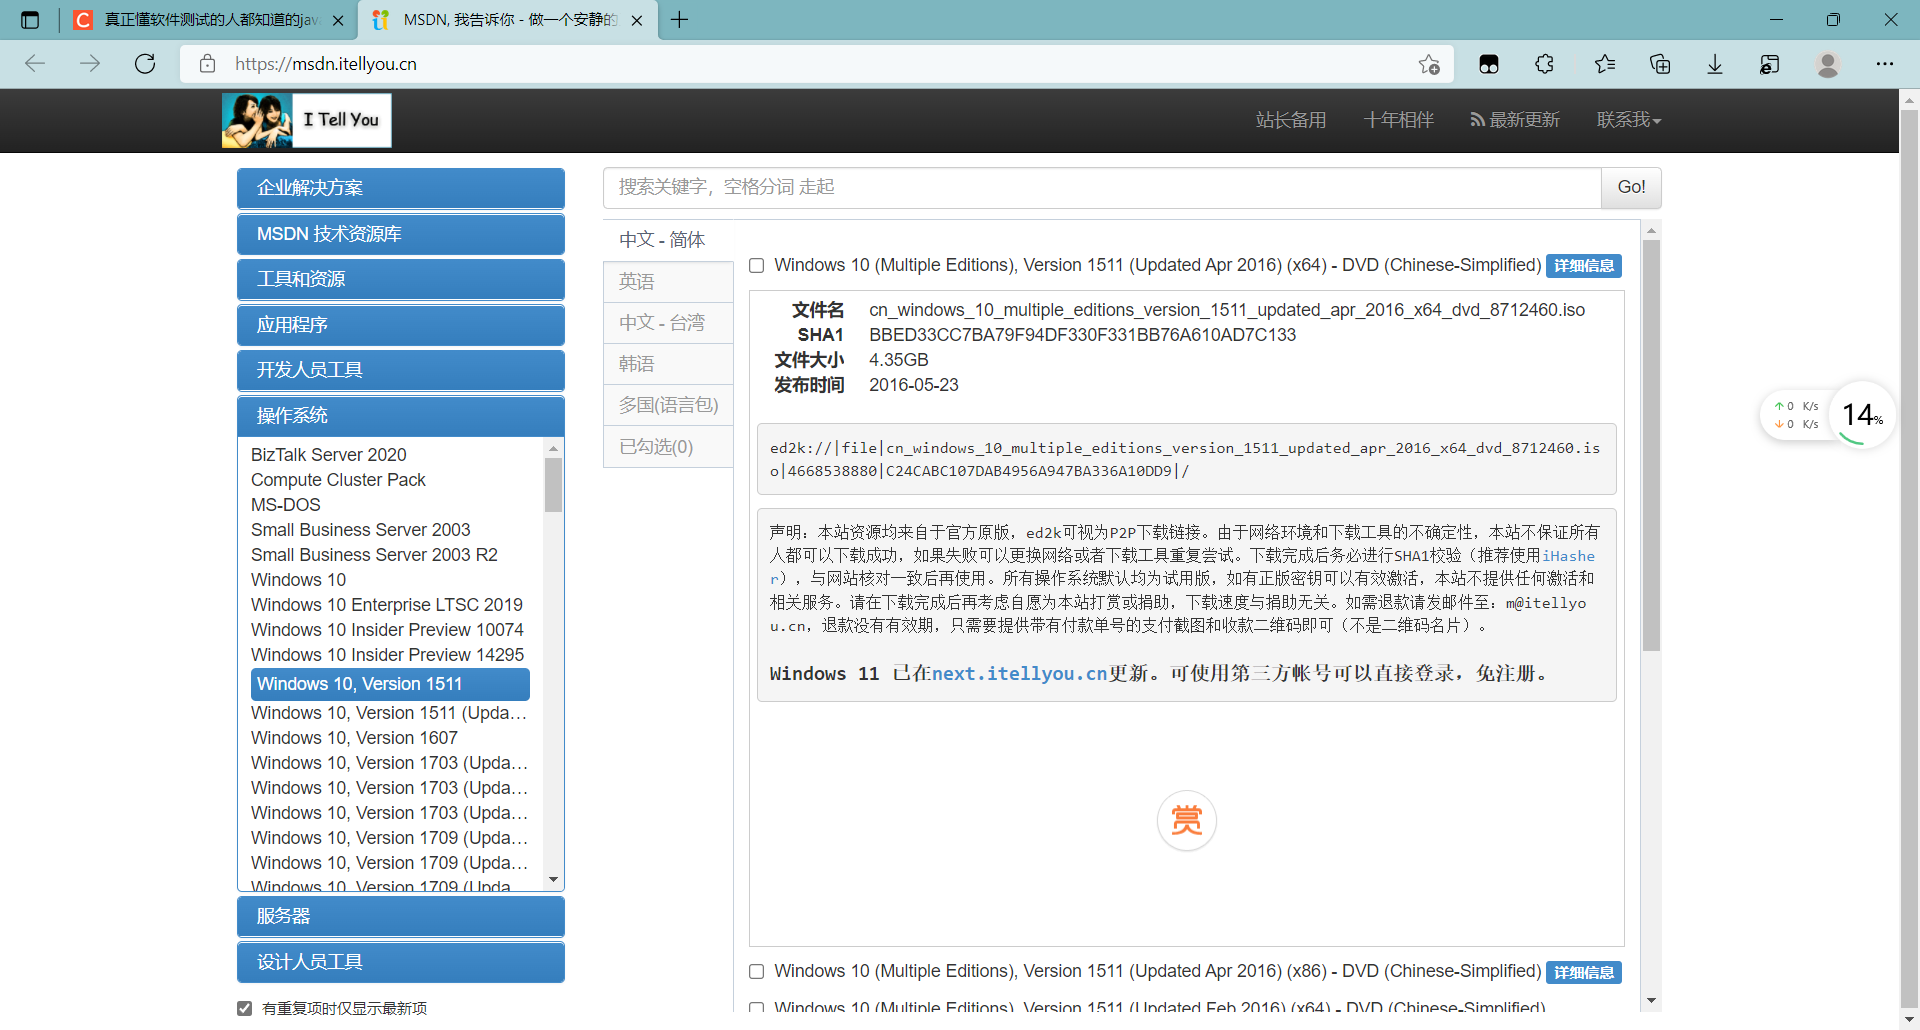Screen dimensions: 1920x1030
Task: Switch to the 多国(语言包) tab
Action: point(668,405)
